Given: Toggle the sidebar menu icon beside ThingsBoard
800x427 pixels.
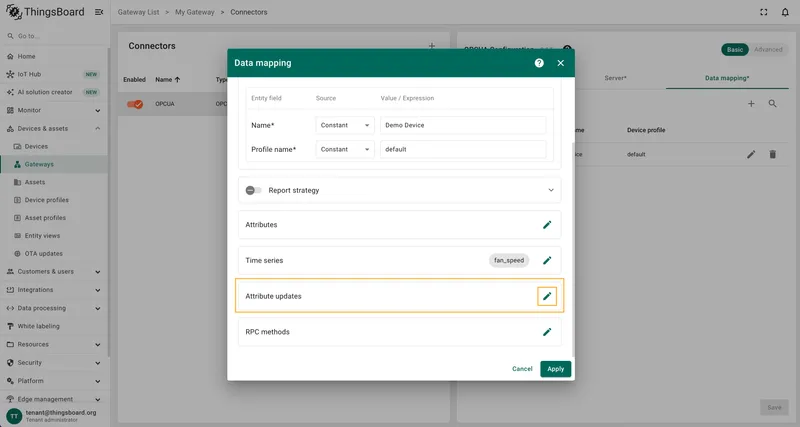Looking at the screenshot, I should coord(99,12).
